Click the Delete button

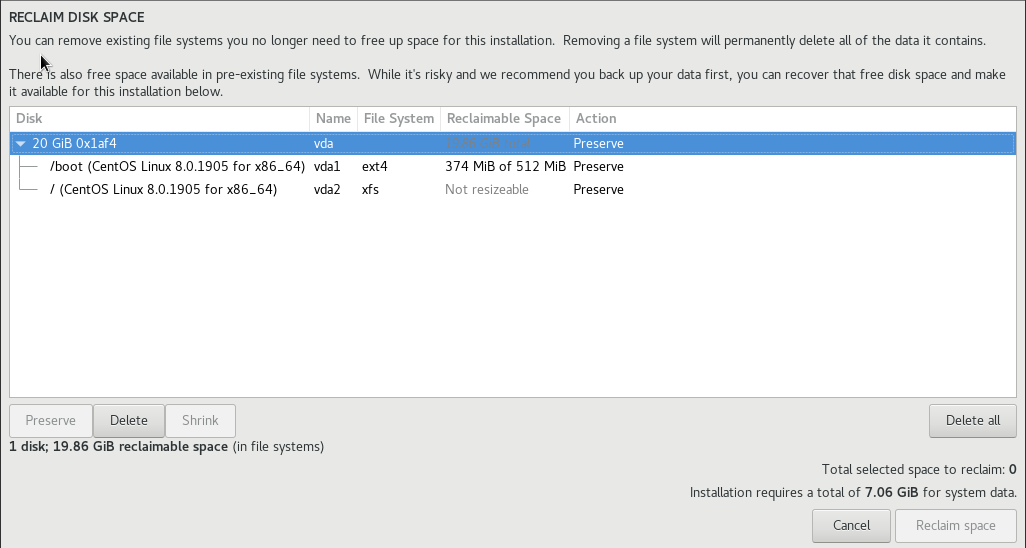[128, 421]
